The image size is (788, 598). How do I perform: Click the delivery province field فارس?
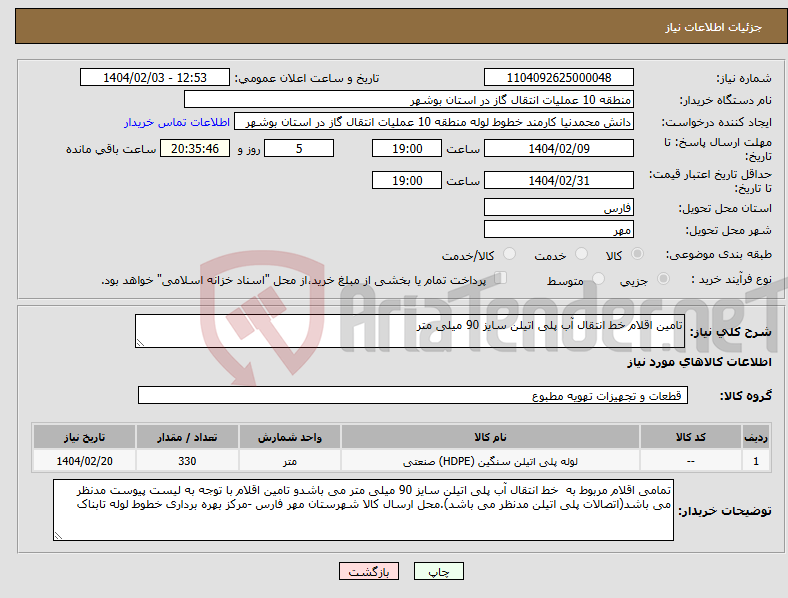pyautogui.click(x=558, y=207)
